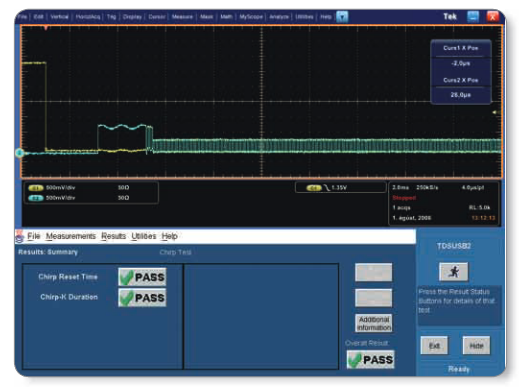Image resolution: width=519 pixels, height=387 pixels.
Task: Open the Trig menu
Action: 111,17
